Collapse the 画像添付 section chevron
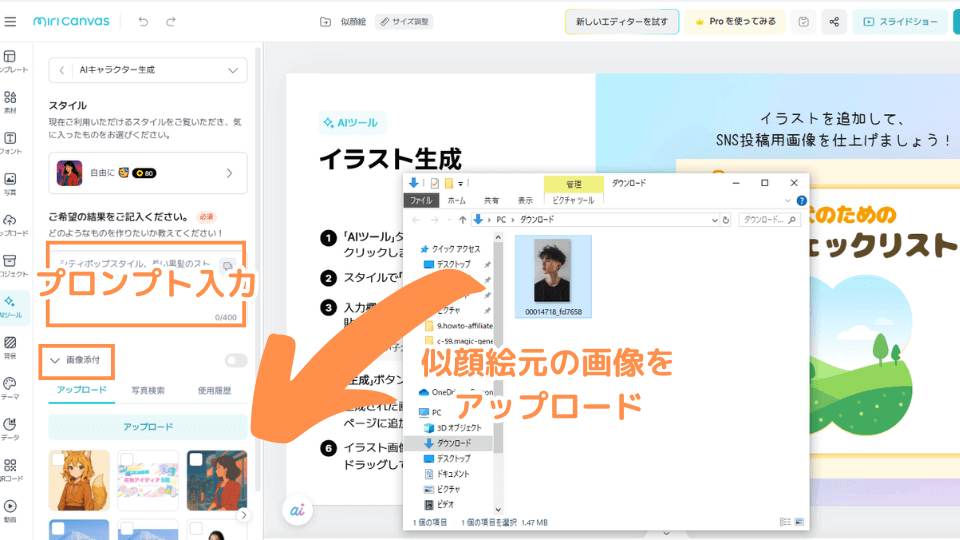 pos(54,361)
